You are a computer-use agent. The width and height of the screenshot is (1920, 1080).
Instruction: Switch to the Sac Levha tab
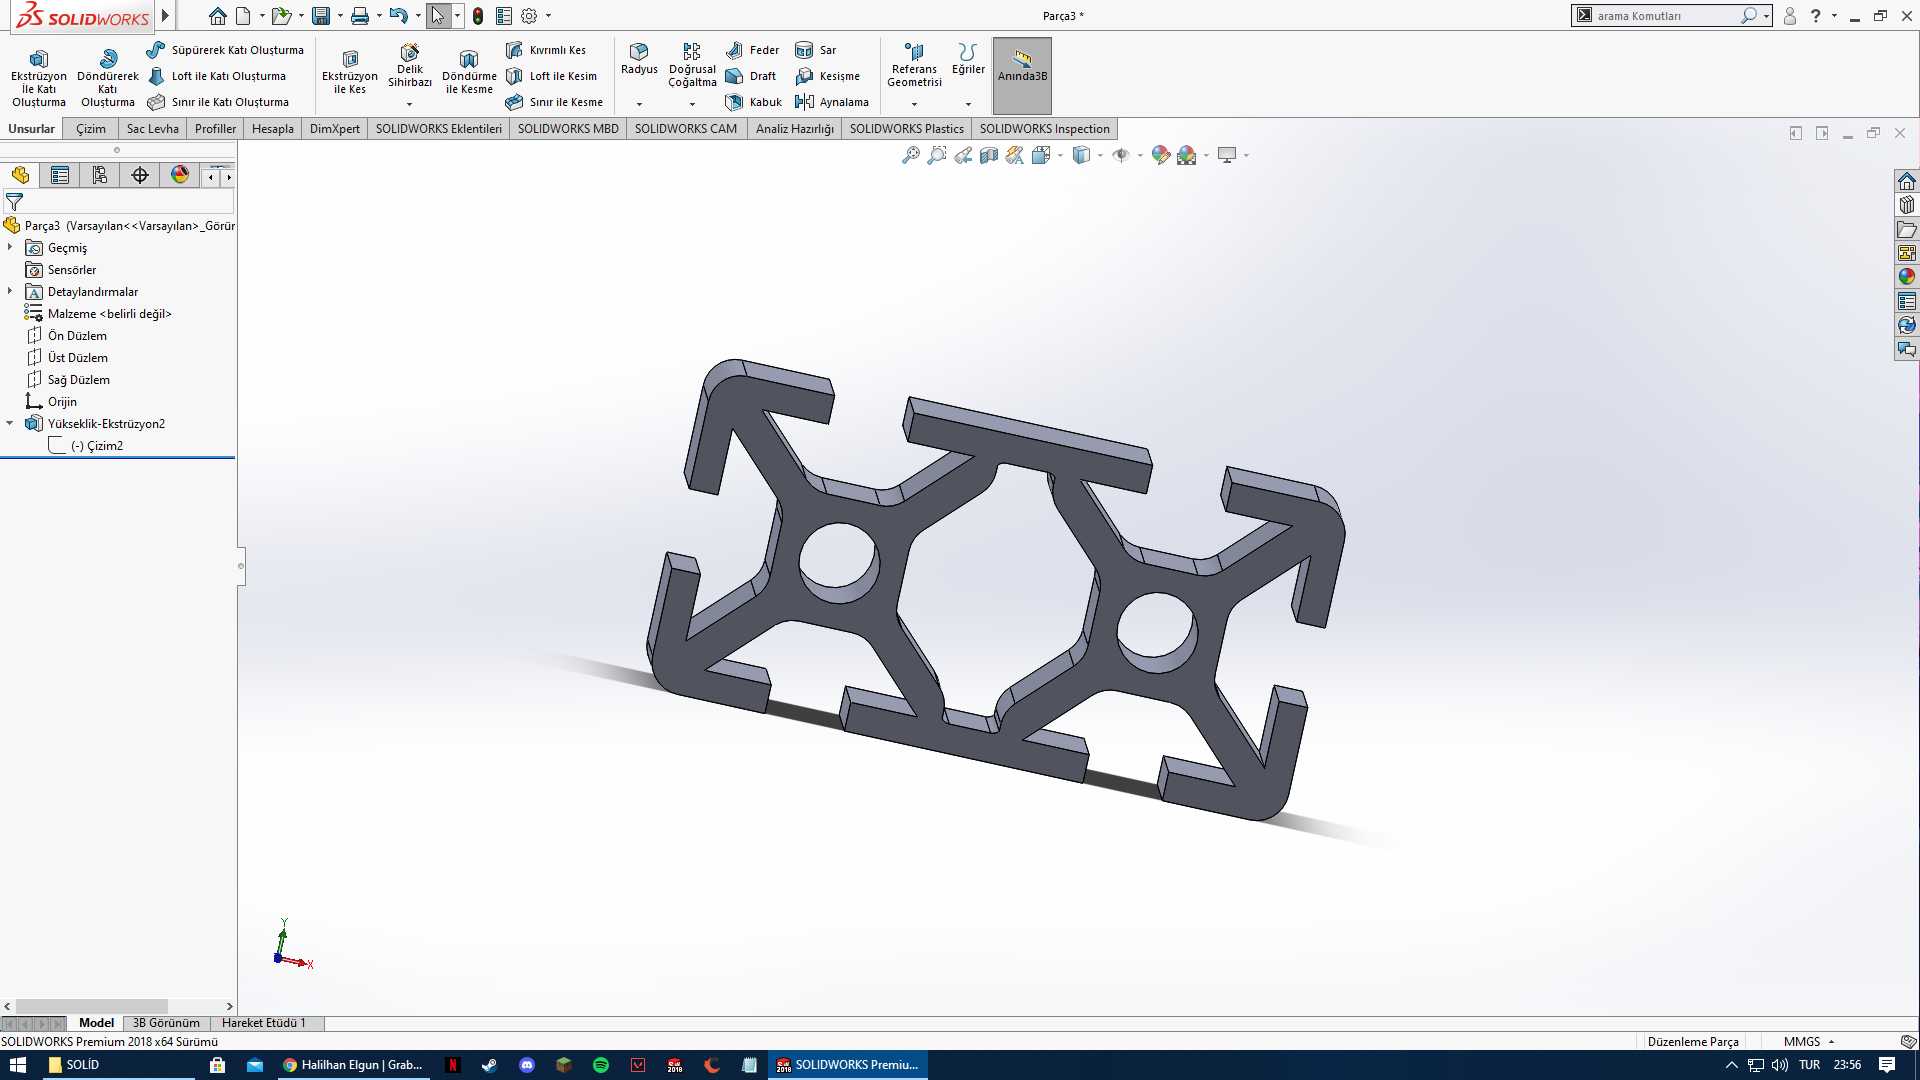coord(153,129)
